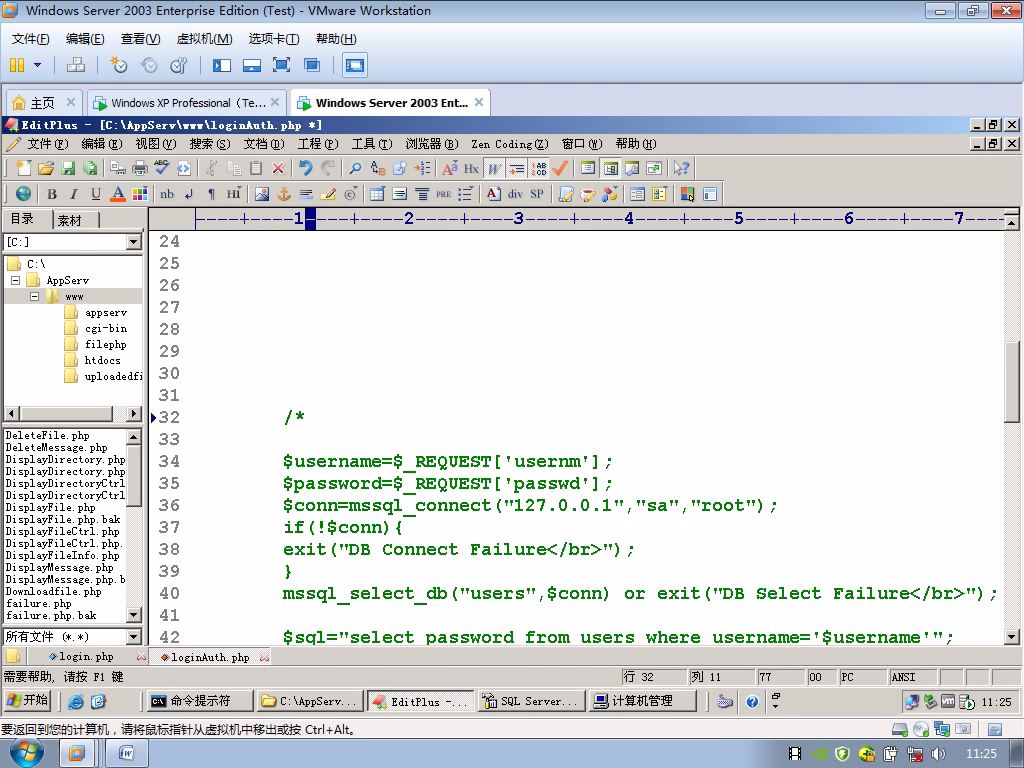The width and height of the screenshot is (1024, 768).
Task: Open the color palette grid icon
Action: (140, 193)
